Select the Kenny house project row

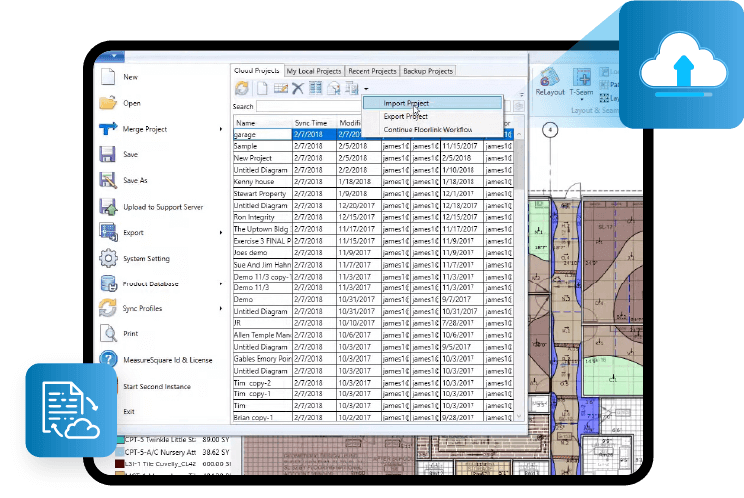coord(261,182)
